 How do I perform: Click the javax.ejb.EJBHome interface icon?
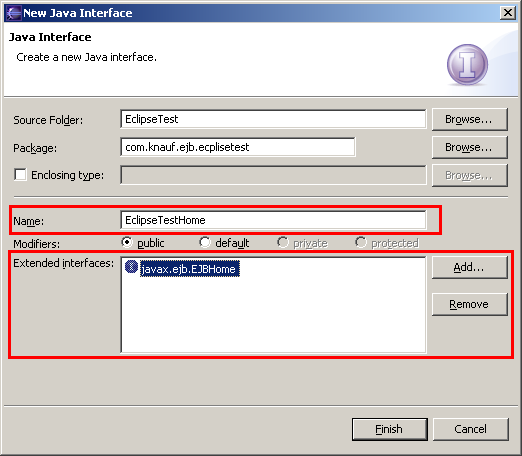131,267
